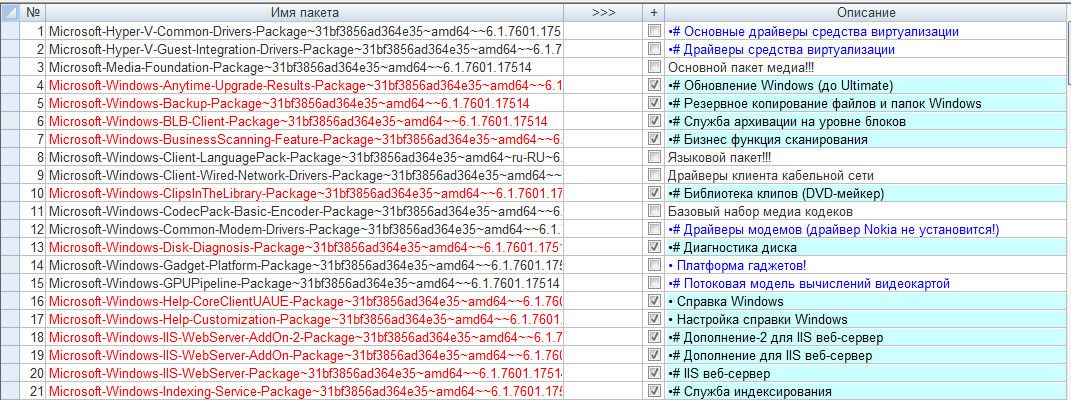The width and height of the screenshot is (1071, 400).
Task: Select the Microsoft-Windows-ClipsInTheLibrary-Package name
Action: 305,193
